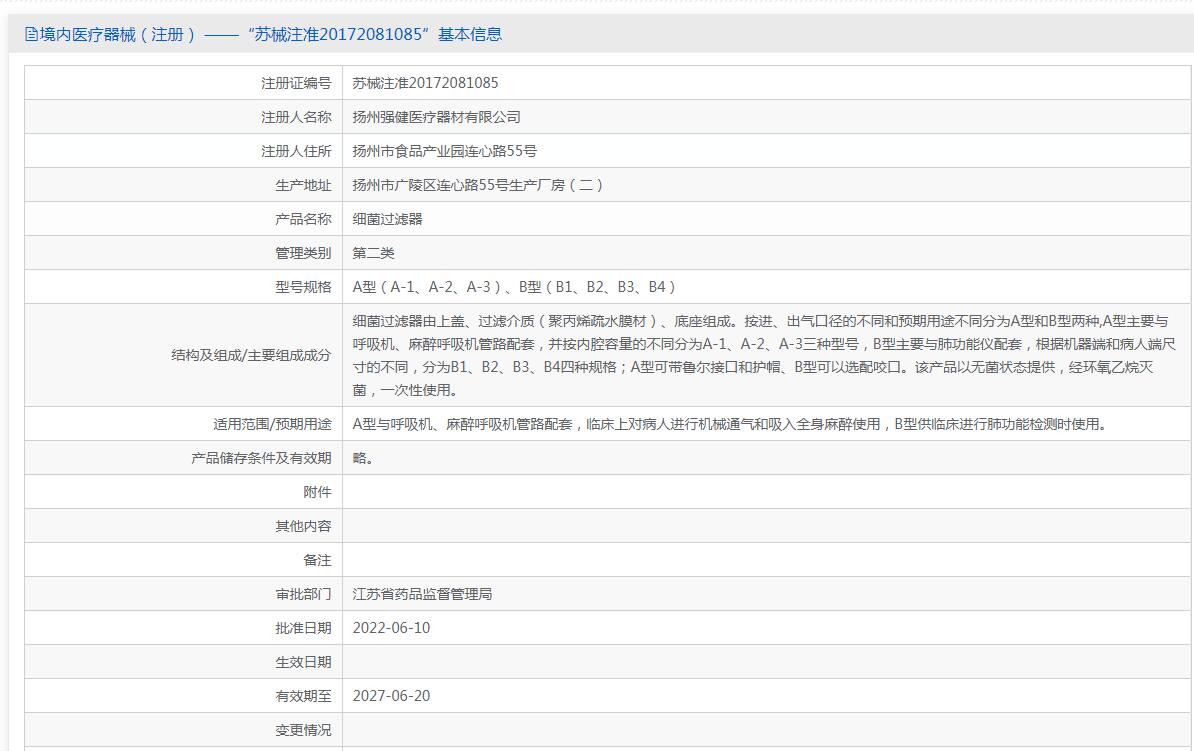This screenshot has height=751, width=1194.
Task: Click the heading text 境内医疗器械（注册）
Action: (118, 34)
